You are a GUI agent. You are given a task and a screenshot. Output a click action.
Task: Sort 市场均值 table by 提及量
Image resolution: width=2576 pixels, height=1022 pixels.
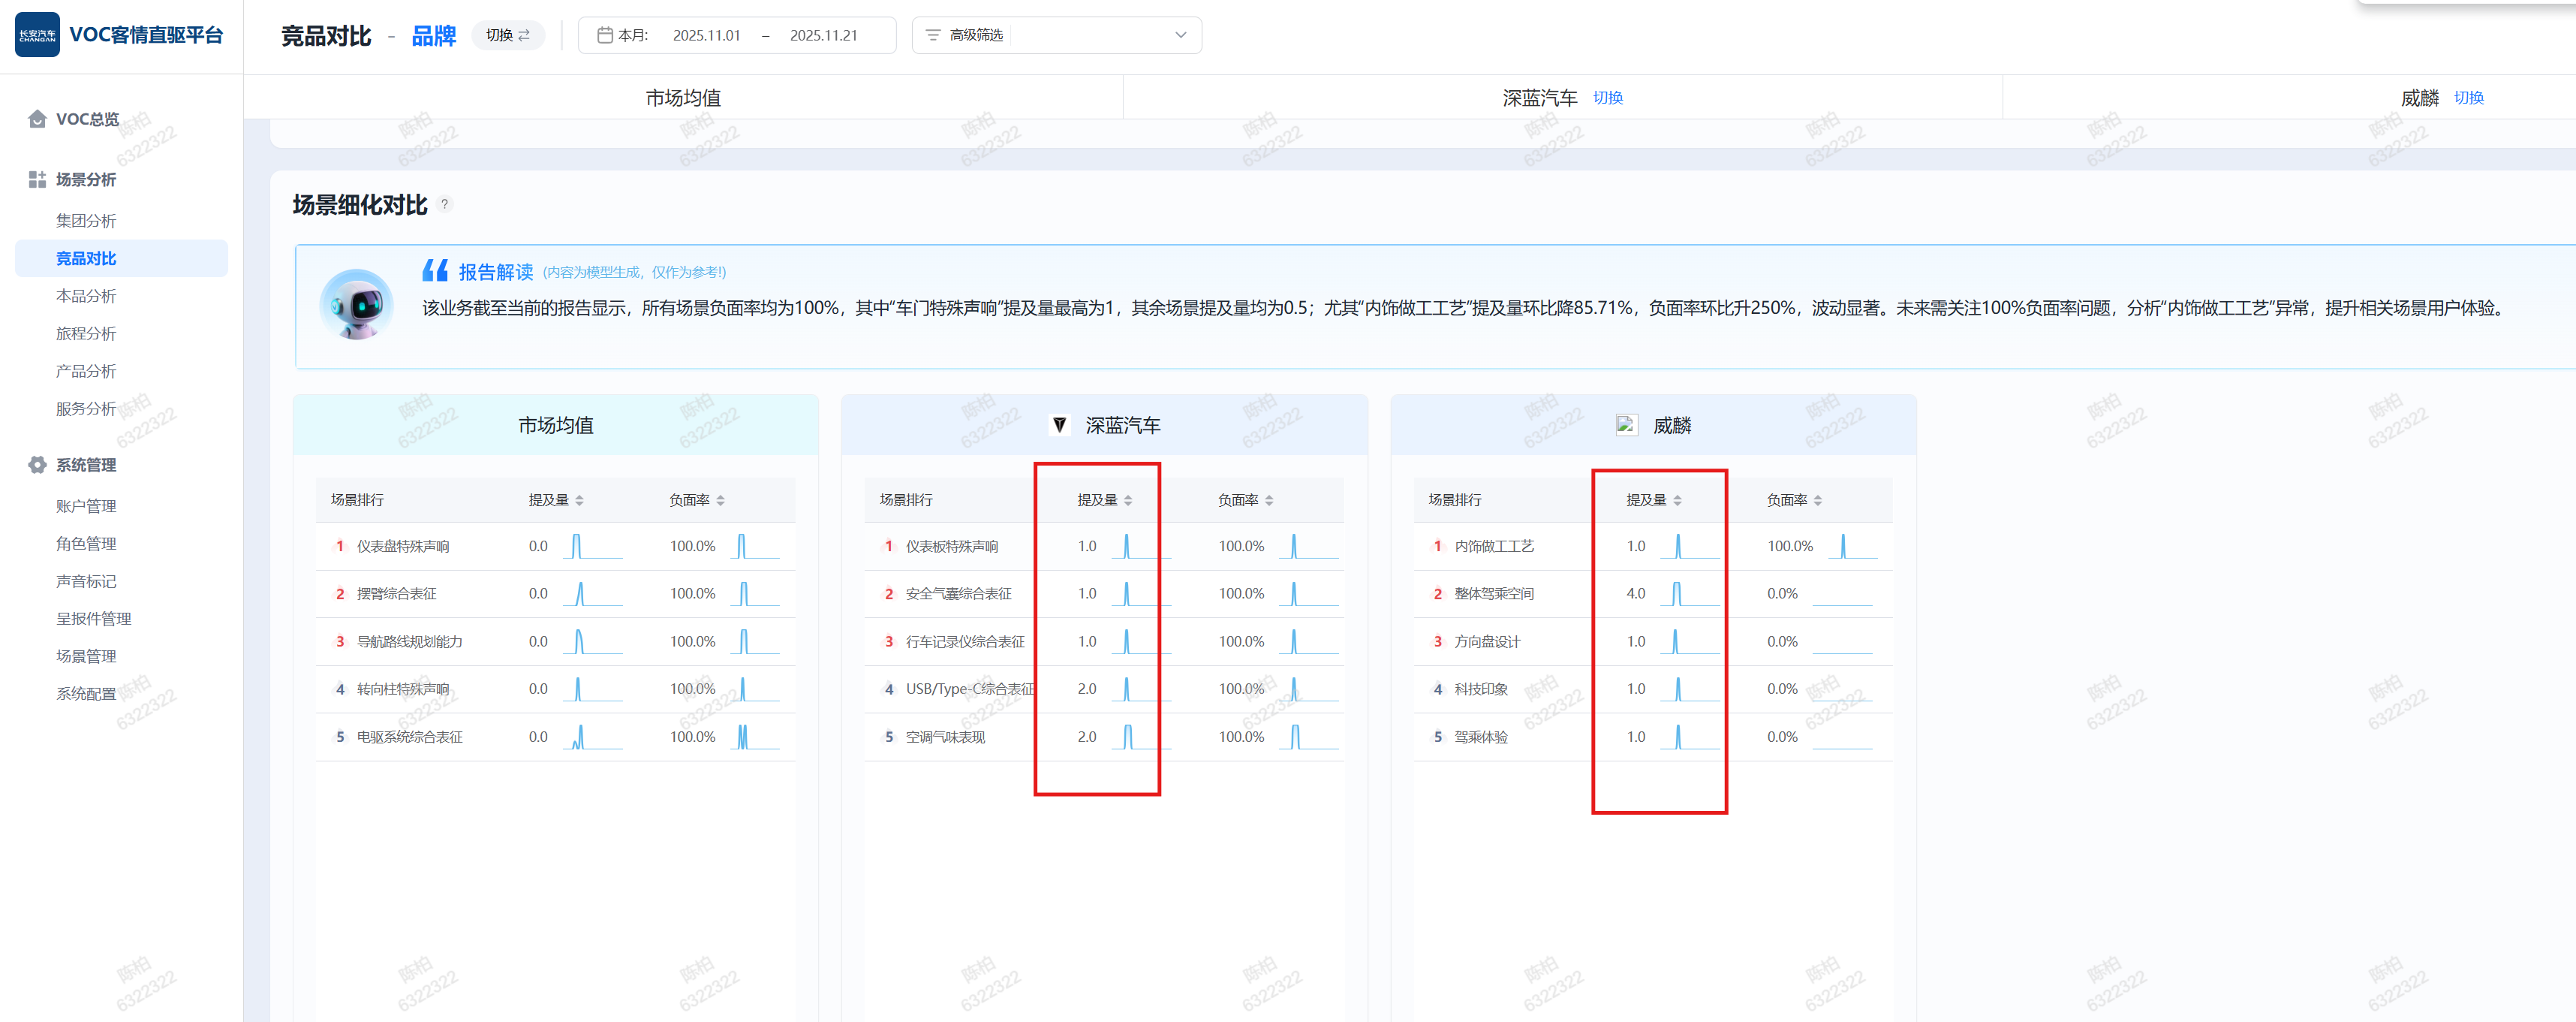[x=580, y=500]
